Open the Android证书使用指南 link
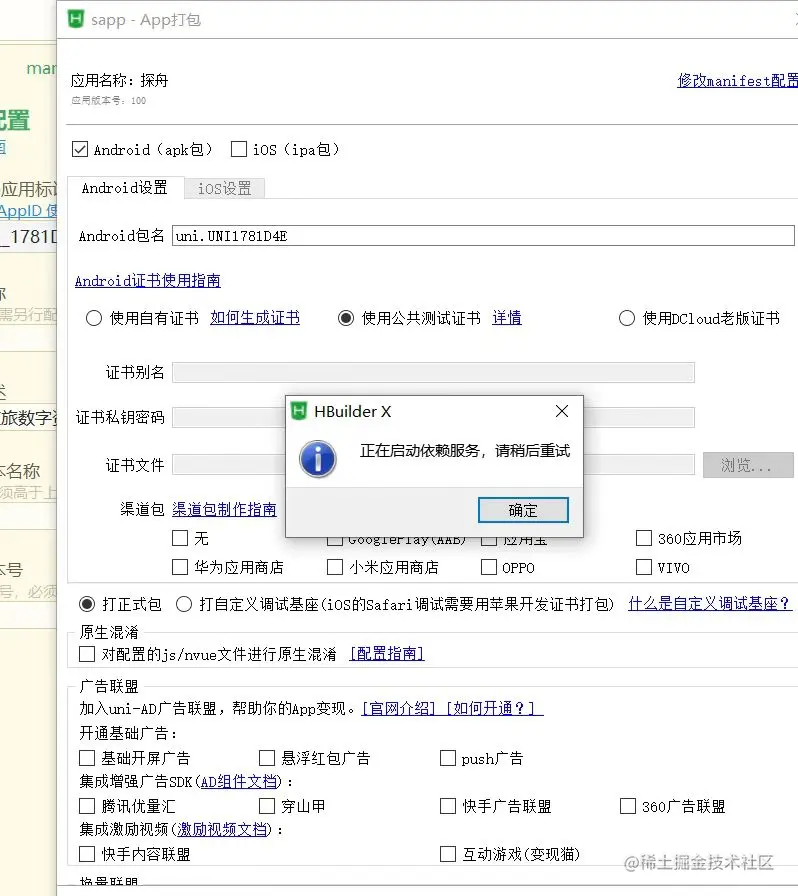 [148, 281]
